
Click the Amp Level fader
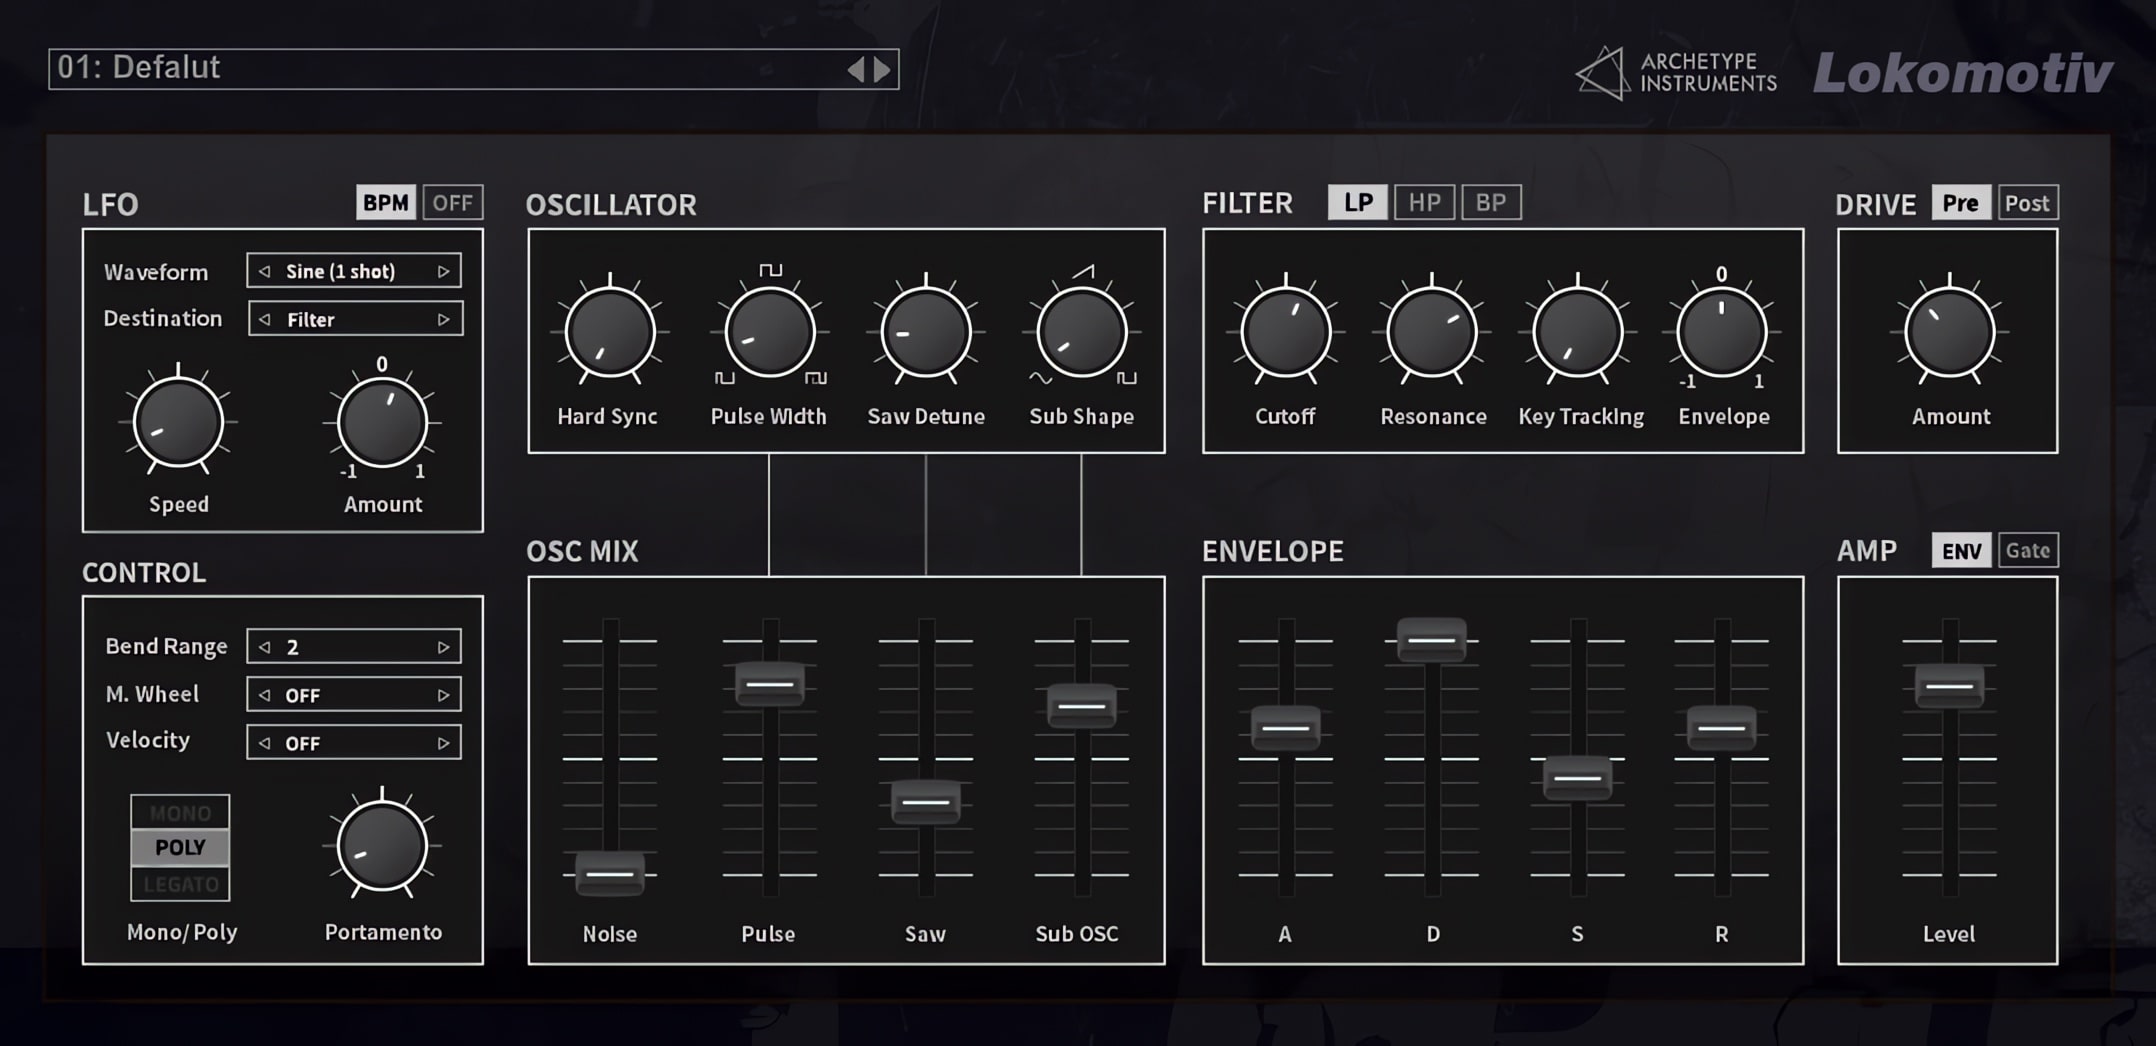click(1949, 686)
